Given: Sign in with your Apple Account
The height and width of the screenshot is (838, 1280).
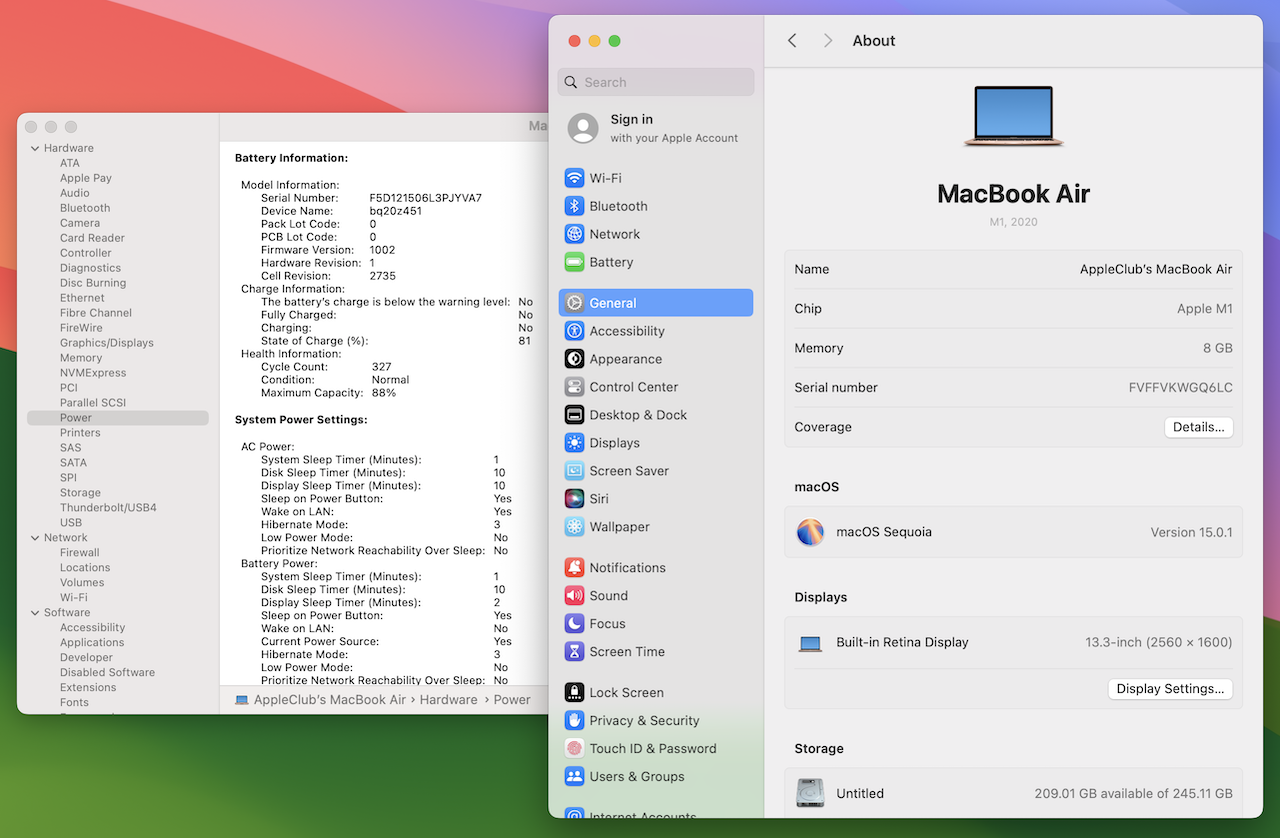Looking at the screenshot, I should click(x=655, y=128).
